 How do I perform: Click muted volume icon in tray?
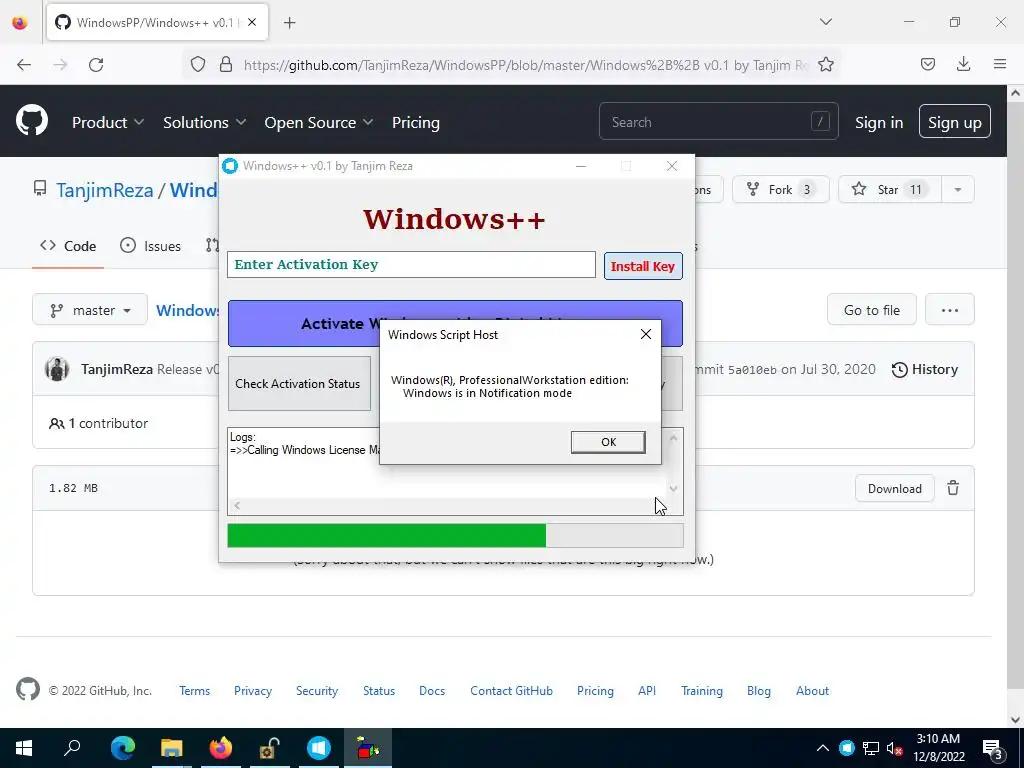894,748
